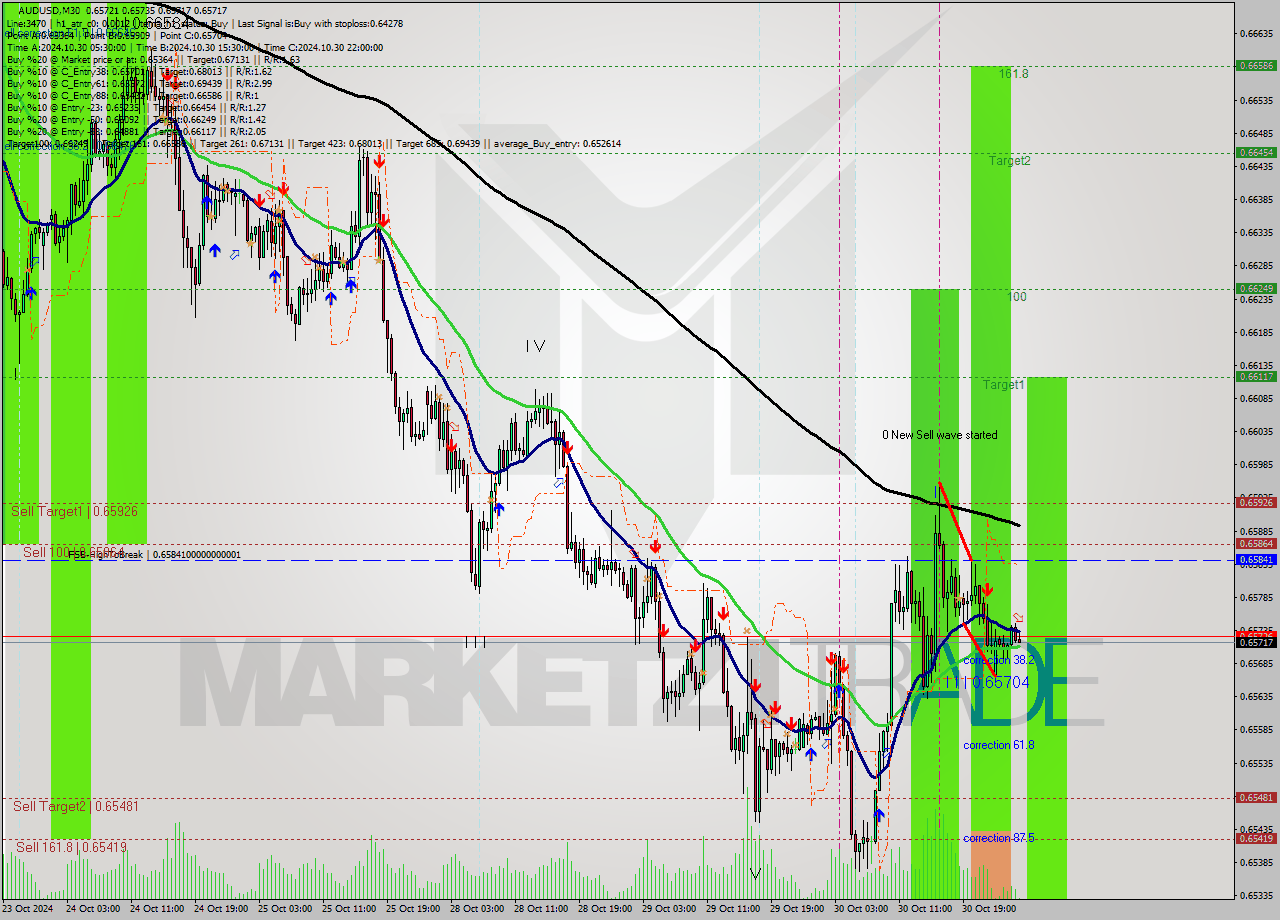The width and height of the screenshot is (1280, 920).
Task: Click the 0.65481 red price tag
Action: [1256, 797]
